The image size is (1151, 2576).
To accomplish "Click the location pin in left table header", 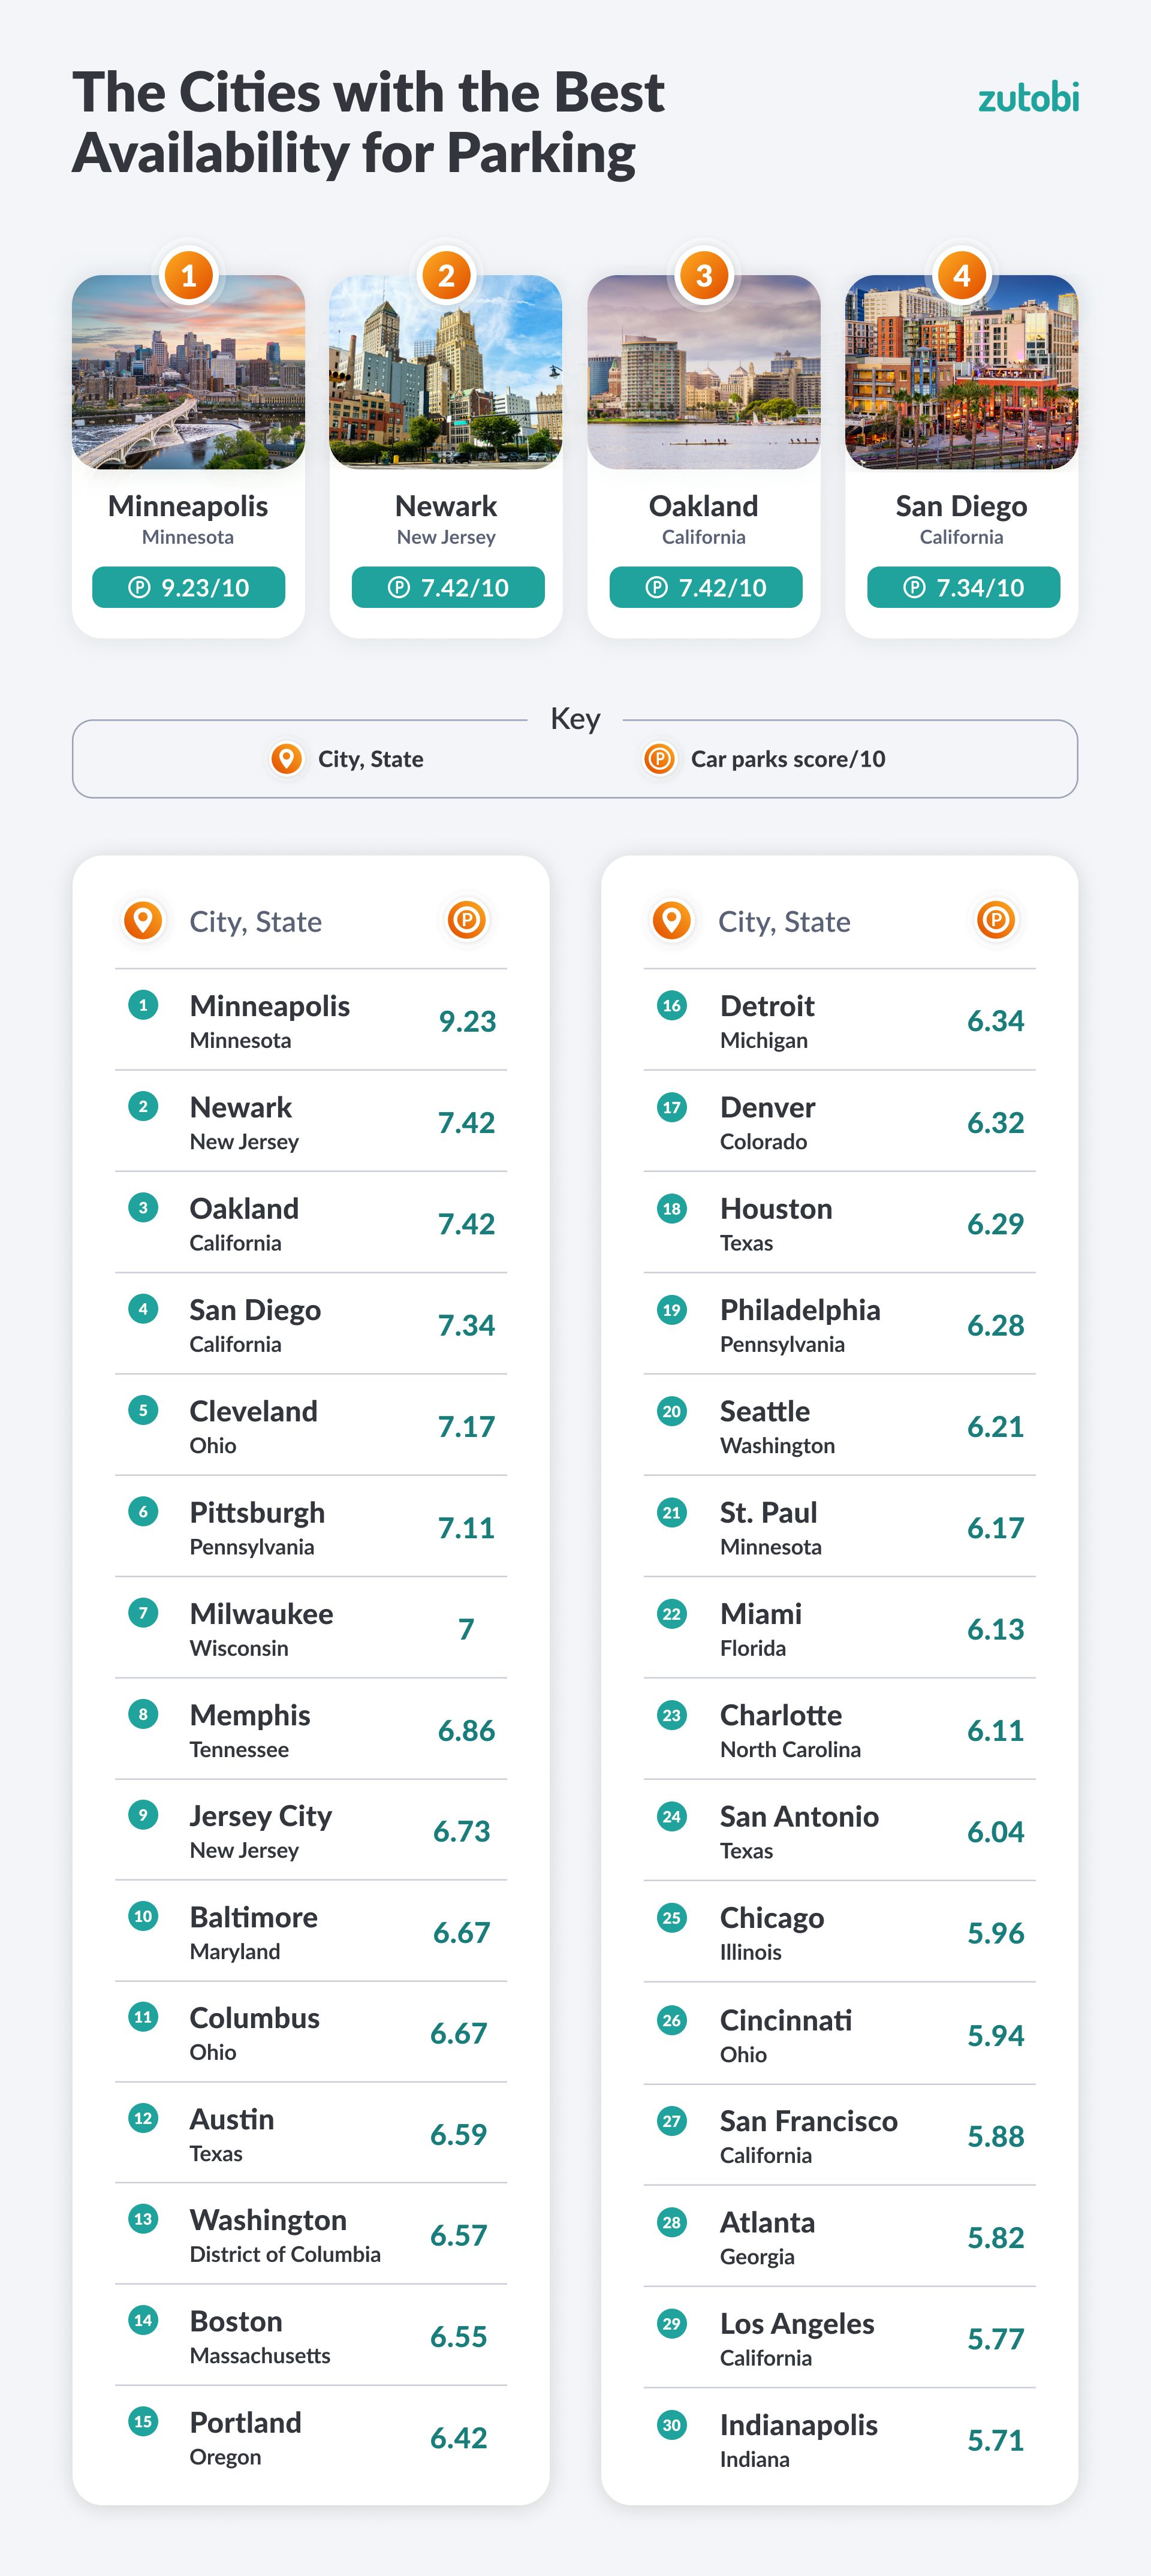I will (143, 920).
